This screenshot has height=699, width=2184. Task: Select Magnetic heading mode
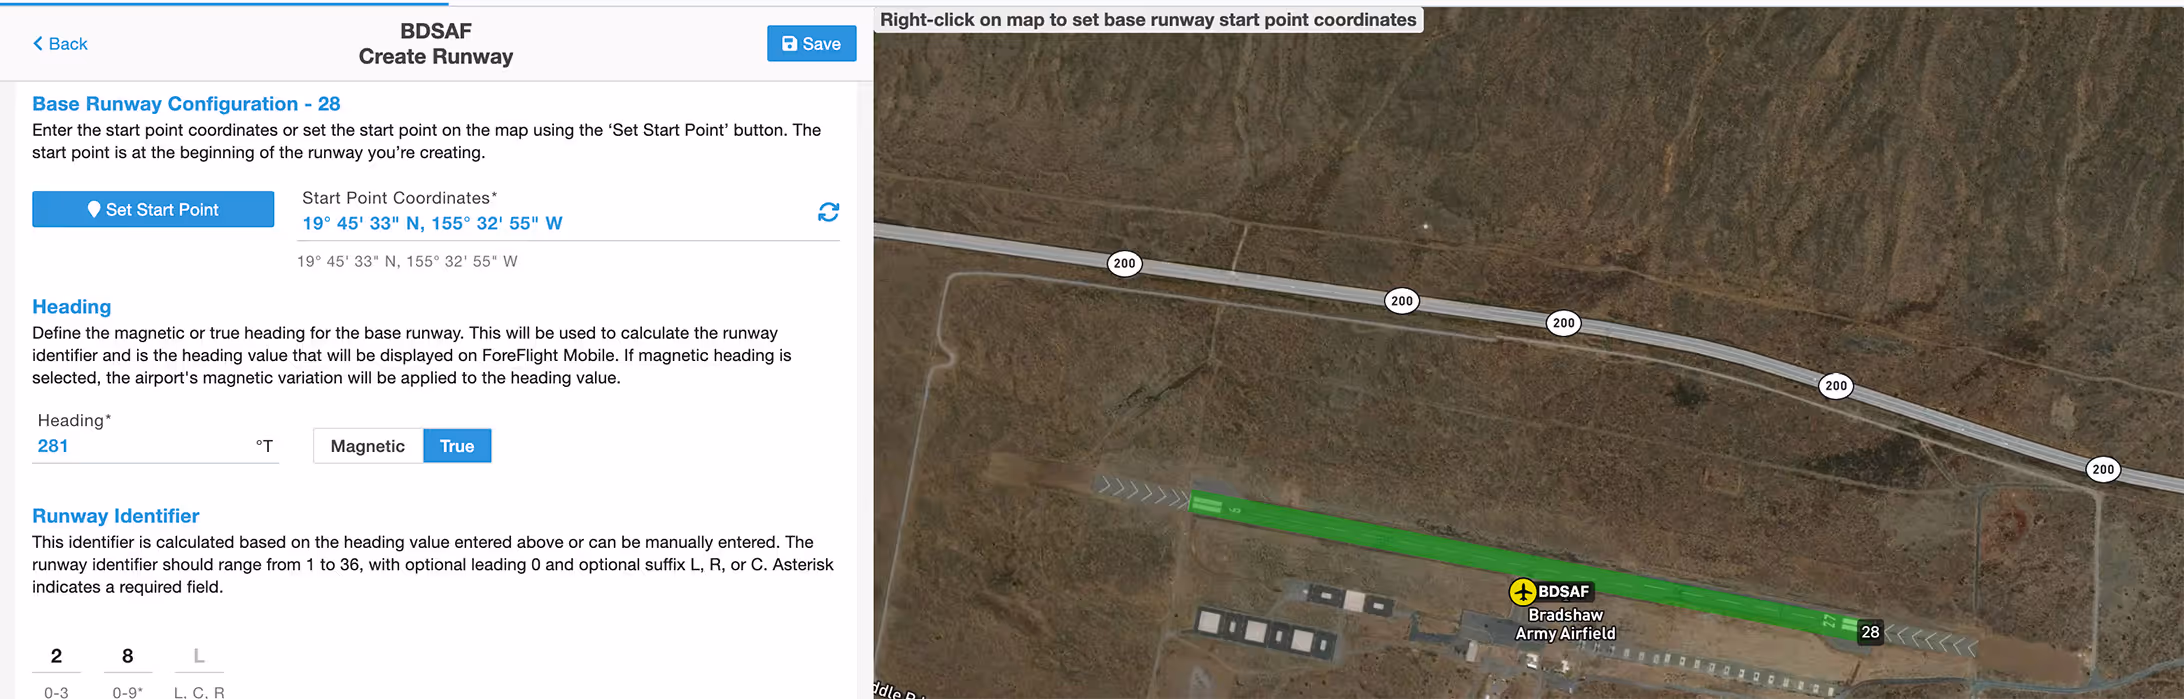tap(368, 446)
